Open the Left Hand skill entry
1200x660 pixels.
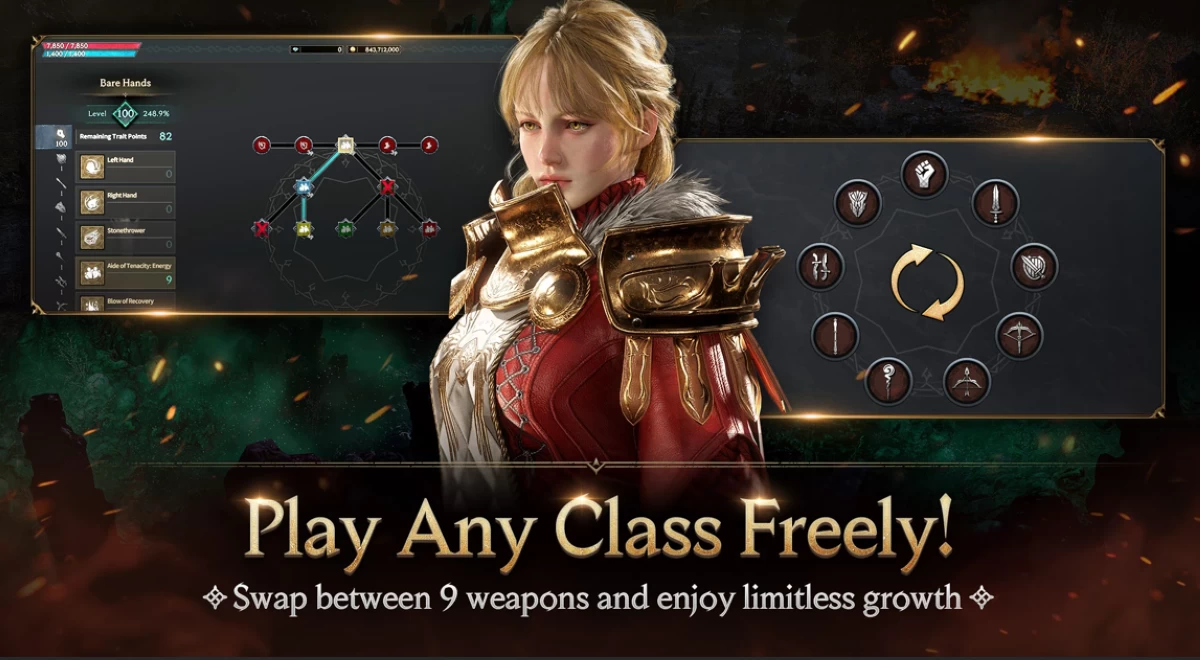(x=126, y=167)
